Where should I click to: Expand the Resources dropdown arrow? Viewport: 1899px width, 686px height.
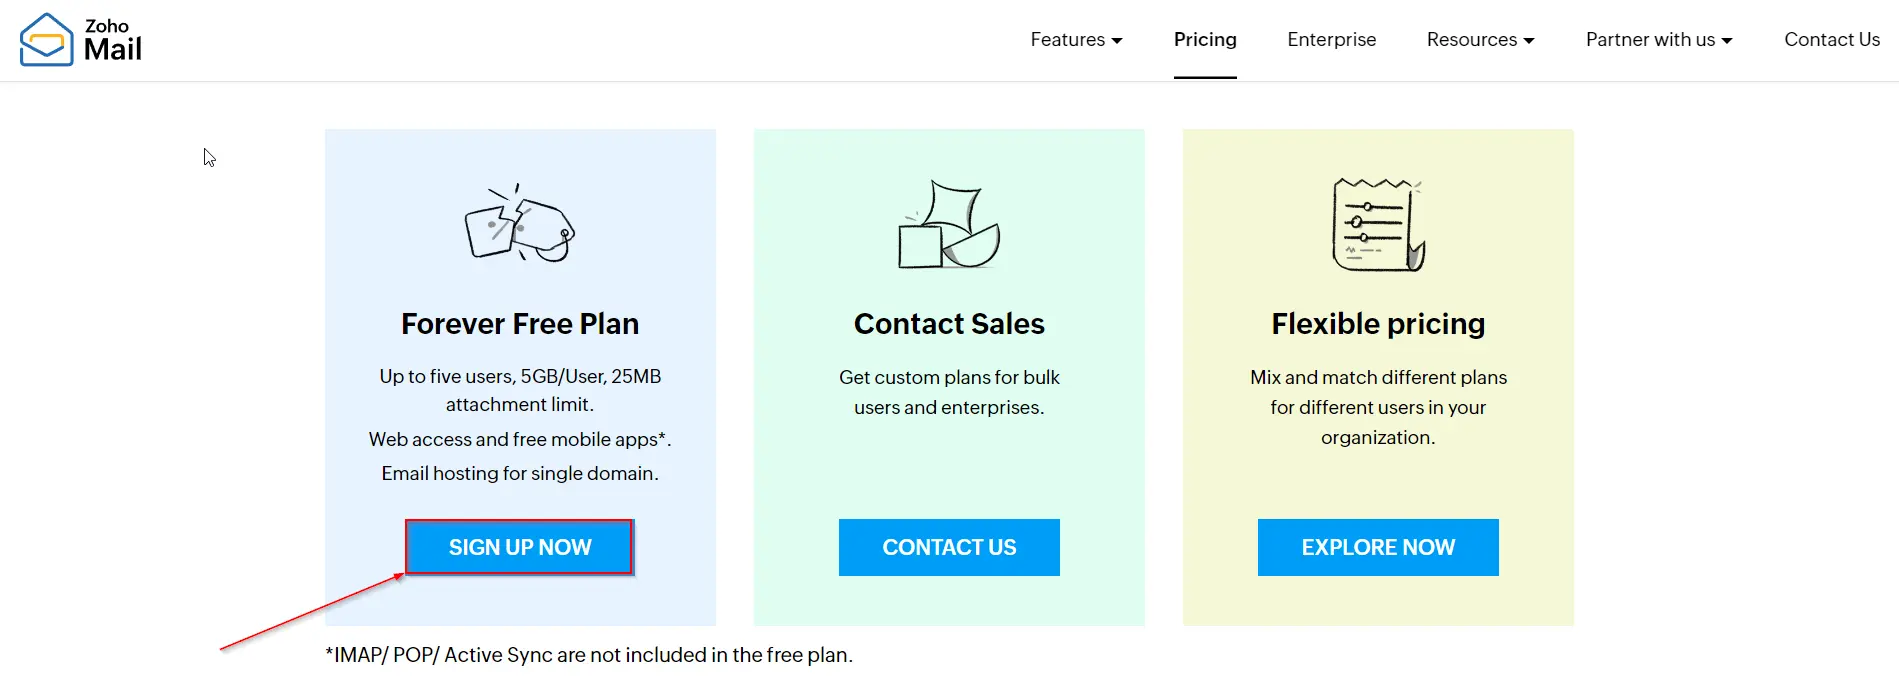click(x=1529, y=41)
